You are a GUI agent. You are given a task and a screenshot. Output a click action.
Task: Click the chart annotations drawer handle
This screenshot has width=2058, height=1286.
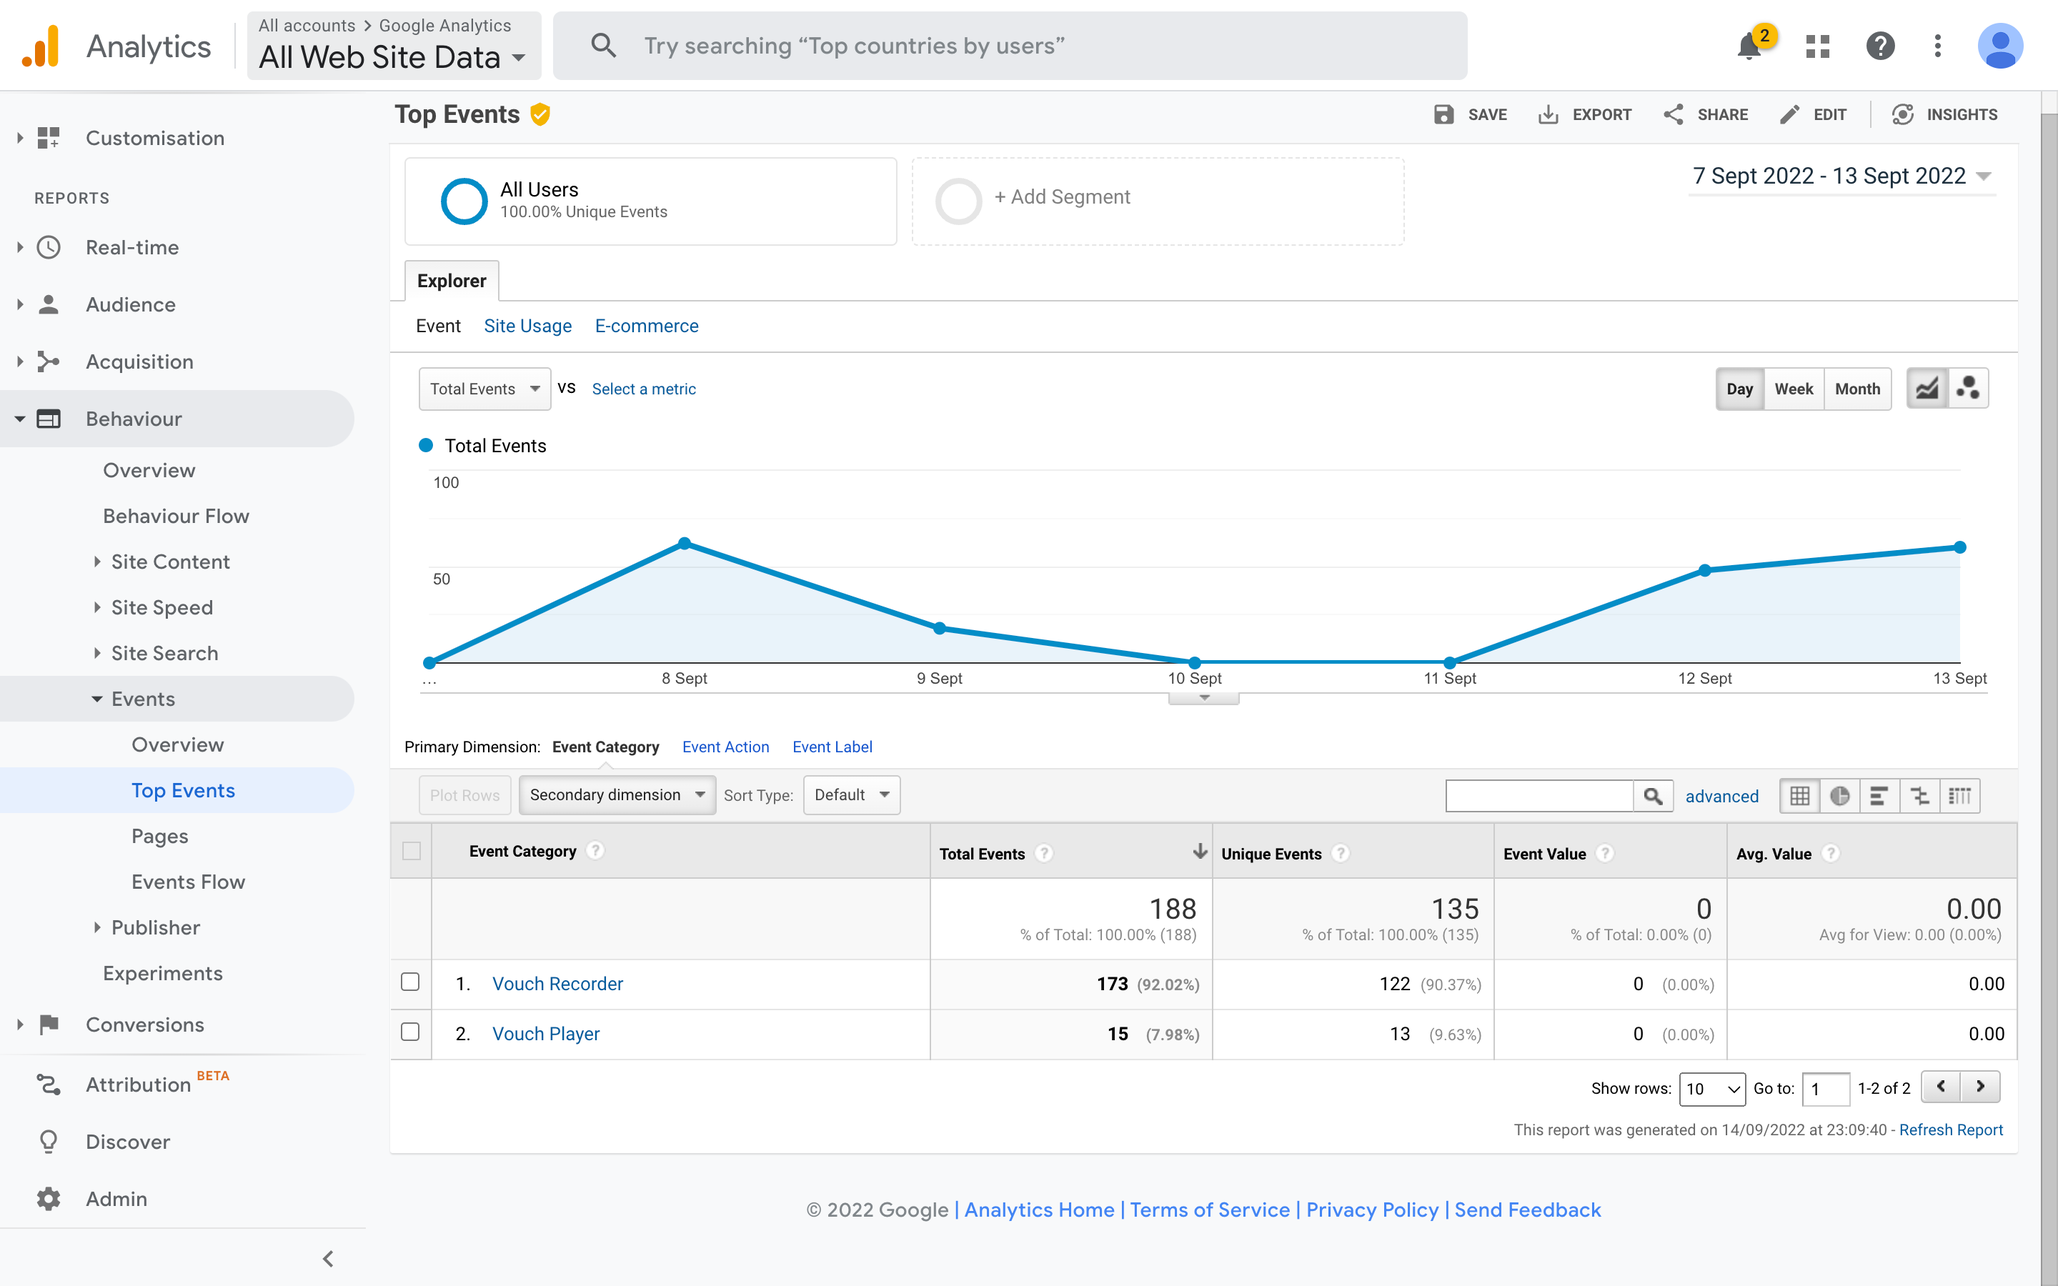coord(1204,697)
